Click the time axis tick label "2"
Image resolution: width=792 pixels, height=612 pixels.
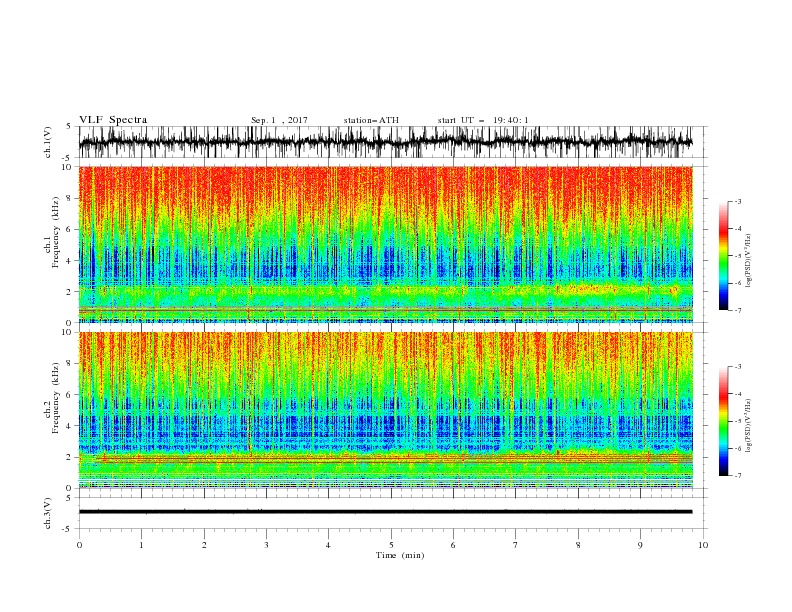[x=204, y=545]
